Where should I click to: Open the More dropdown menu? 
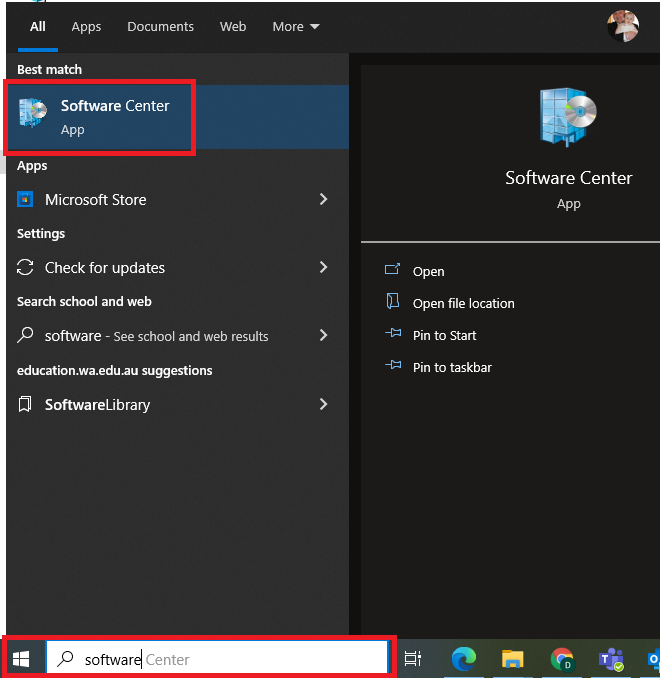pos(296,27)
